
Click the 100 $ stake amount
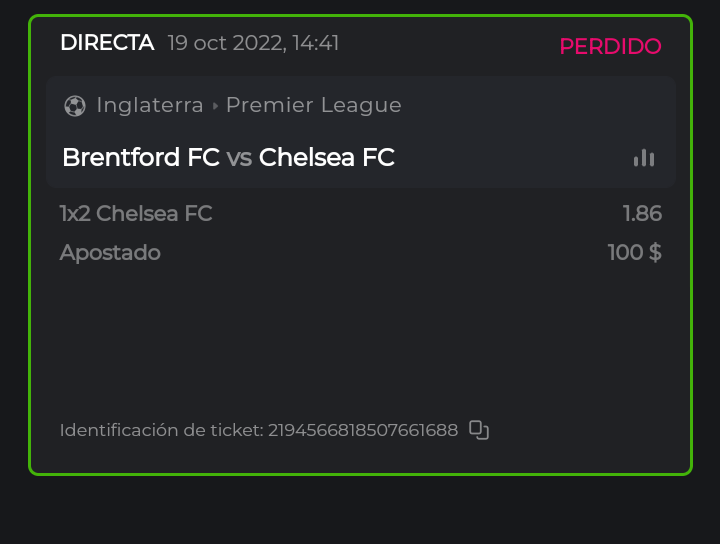(634, 252)
